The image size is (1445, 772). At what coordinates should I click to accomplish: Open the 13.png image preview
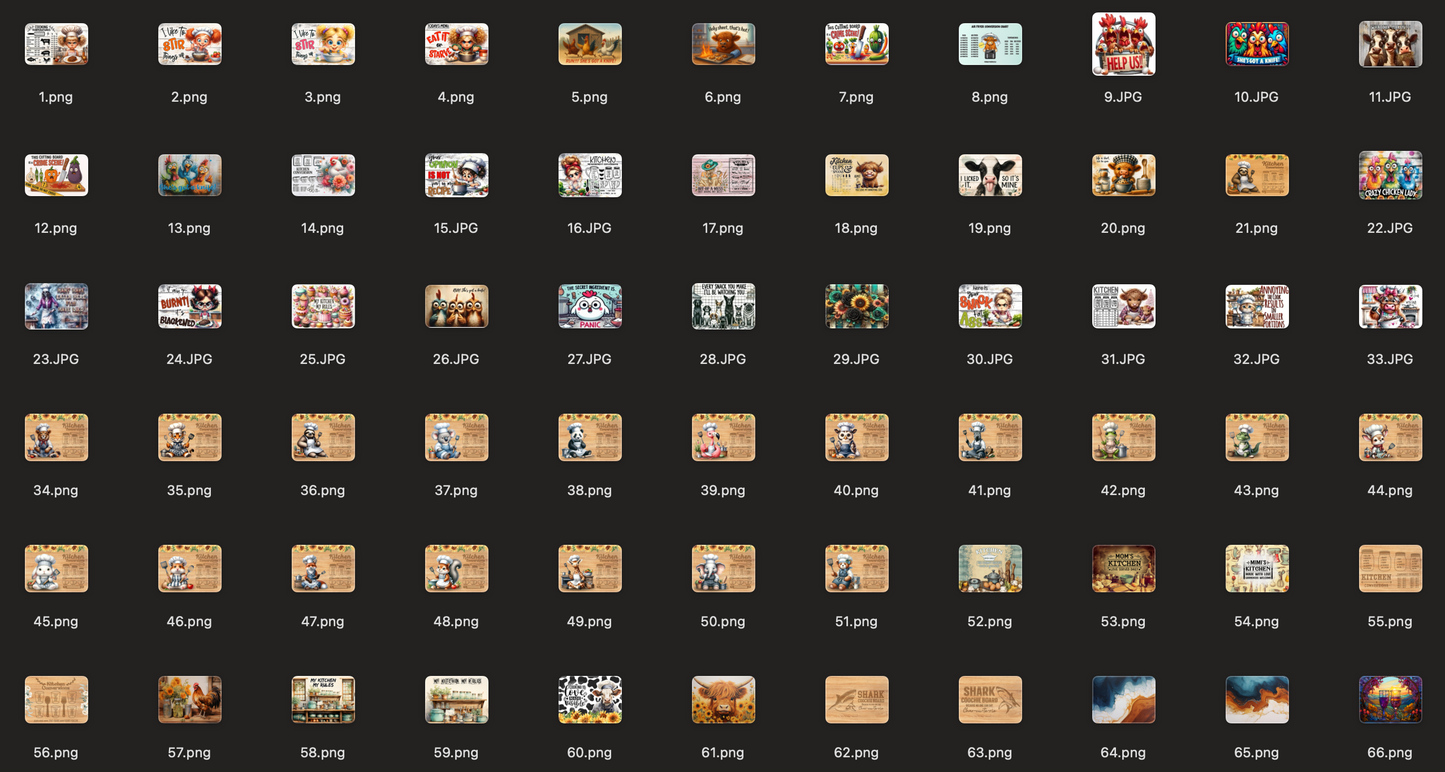(x=189, y=175)
